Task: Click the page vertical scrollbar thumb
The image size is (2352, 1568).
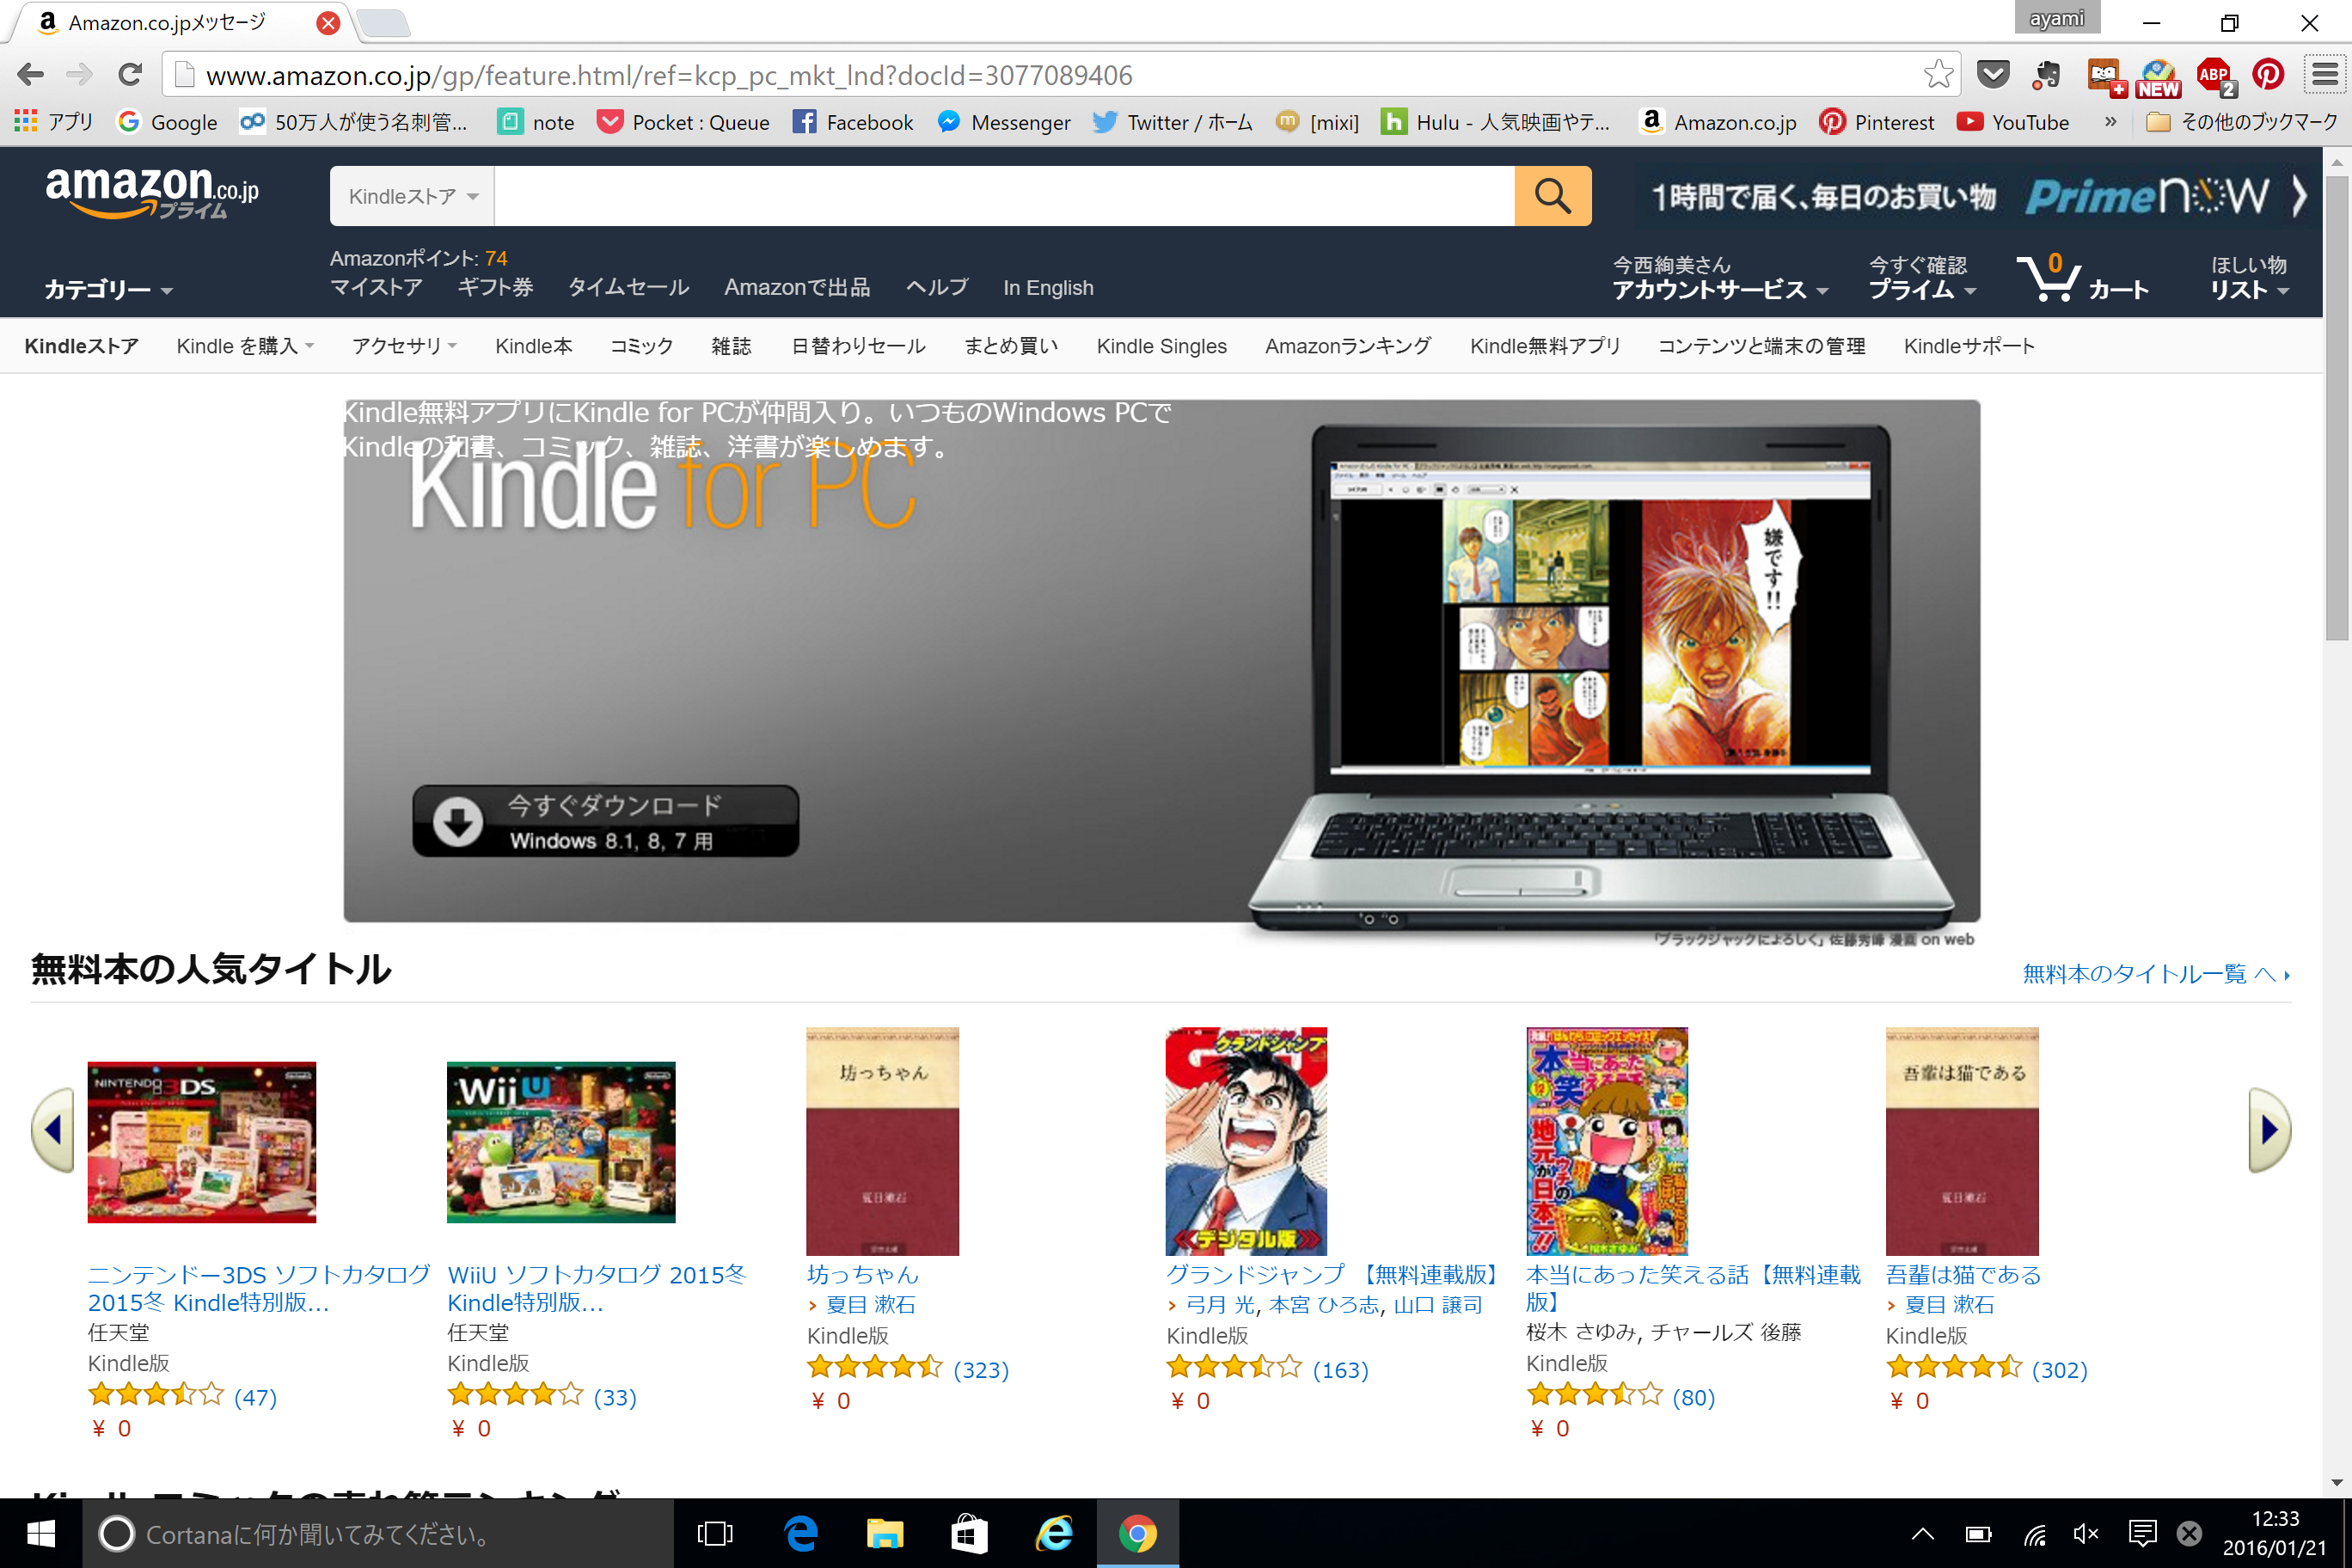Action: 2336,408
